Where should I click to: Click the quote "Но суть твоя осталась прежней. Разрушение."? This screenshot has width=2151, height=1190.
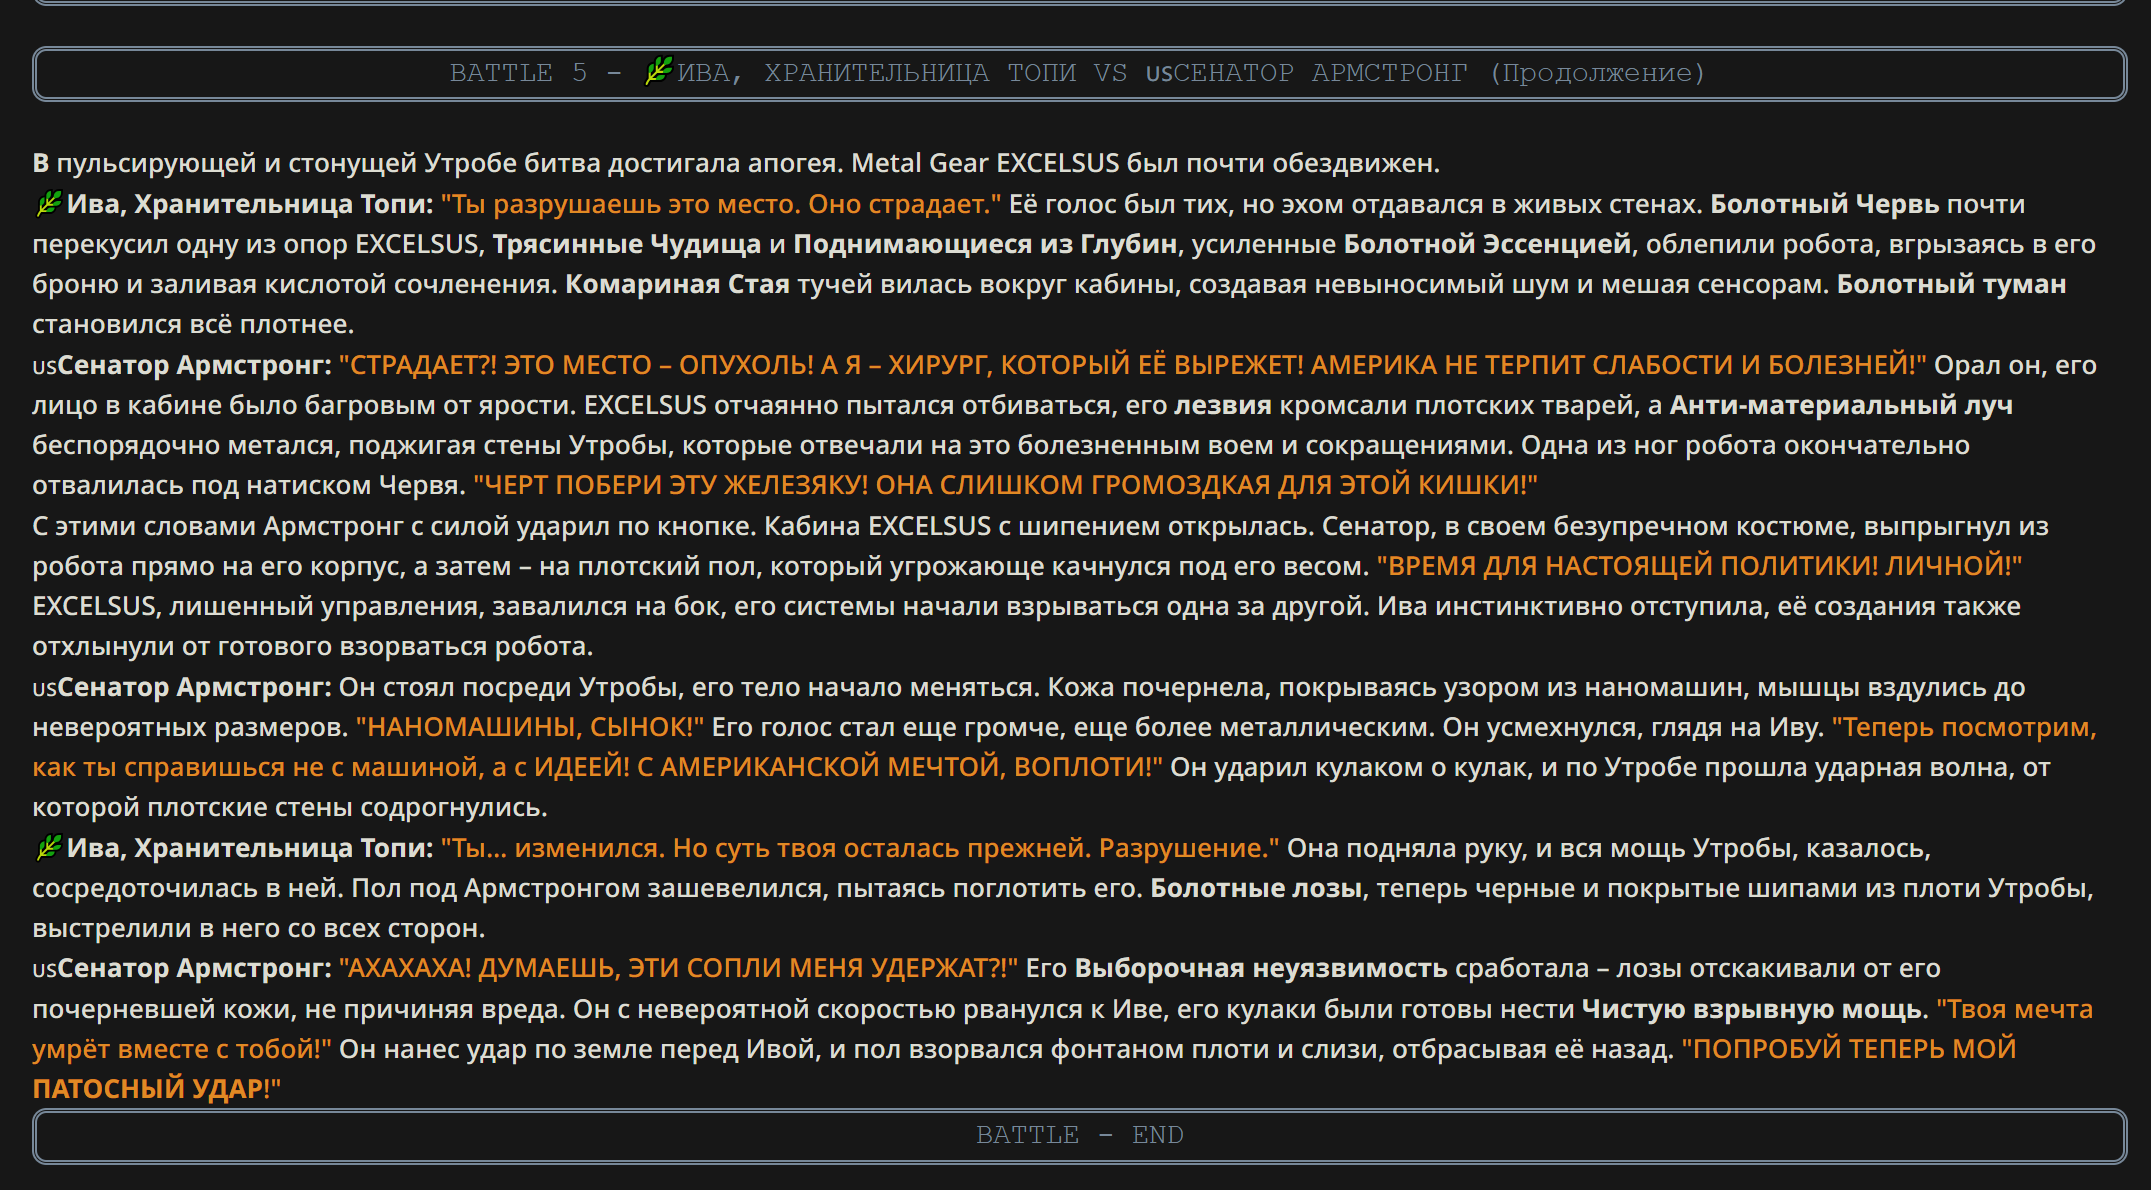click(x=976, y=848)
